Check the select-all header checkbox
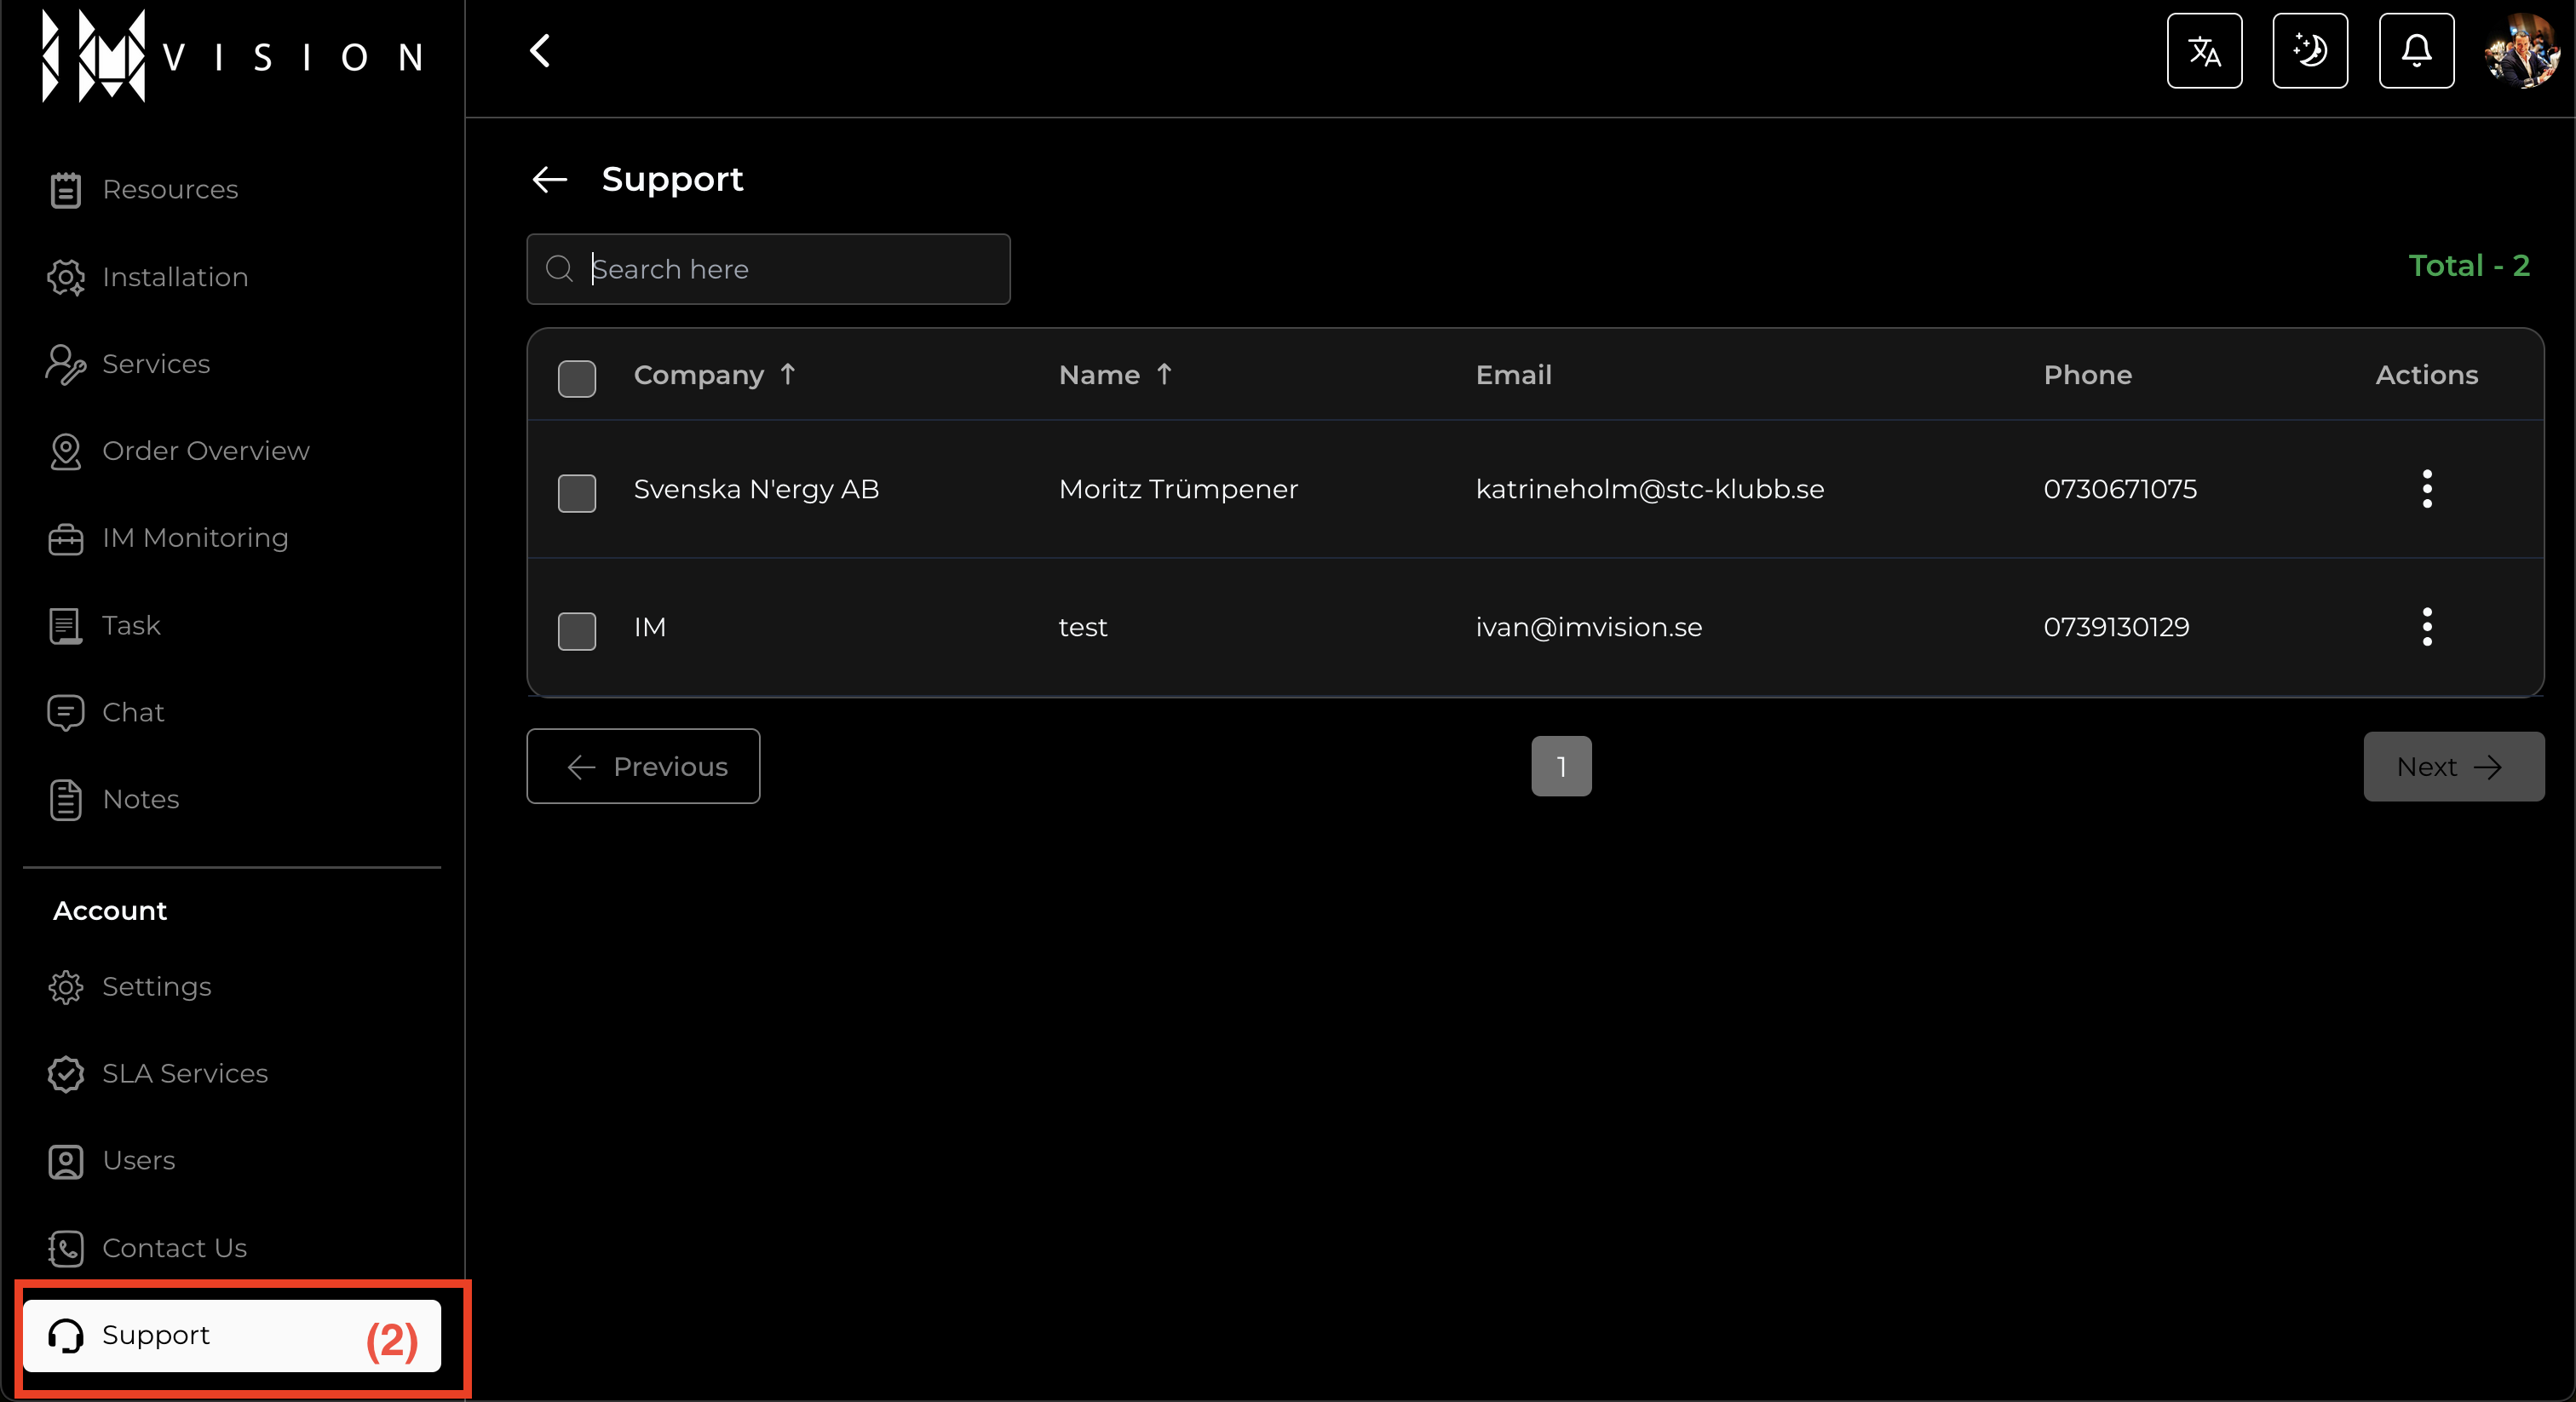Viewport: 2576px width, 1402px height. (x=577, y=379)
